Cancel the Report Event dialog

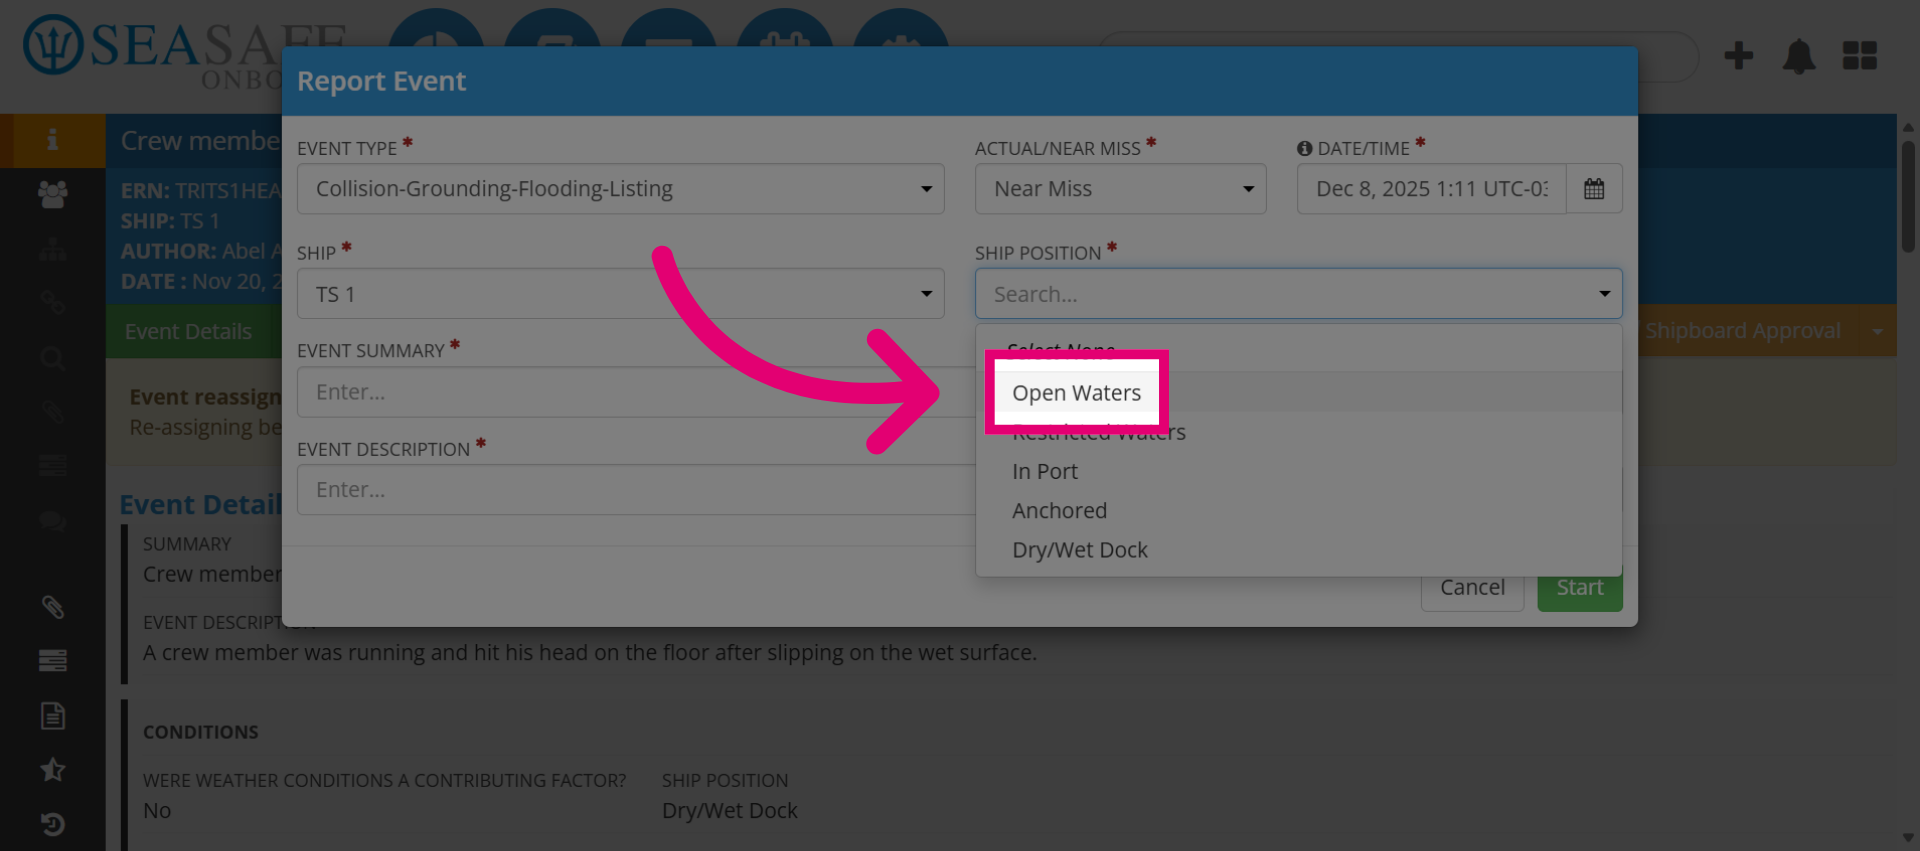pyautogui.click(x=1472, y=588)
